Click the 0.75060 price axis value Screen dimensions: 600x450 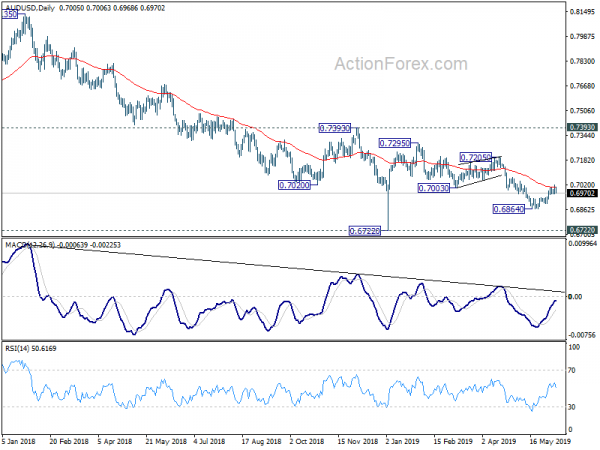[x=582, y=111]
